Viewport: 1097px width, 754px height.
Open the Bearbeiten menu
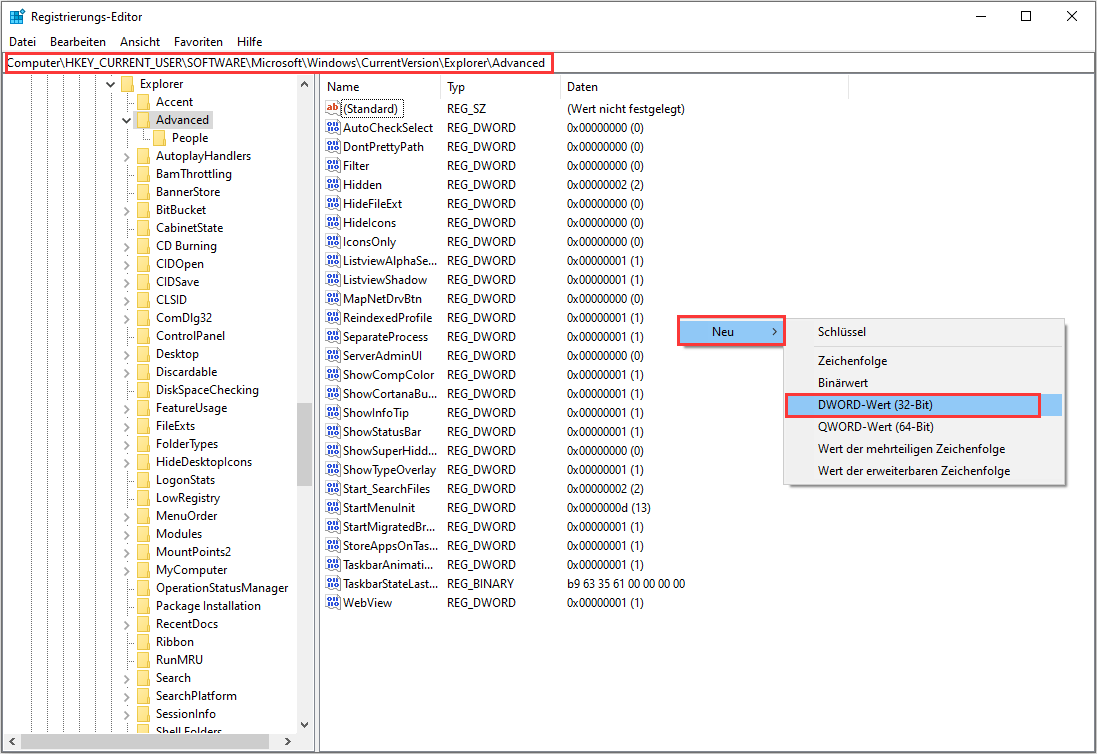pyautogui.click(x=78, y=42)
